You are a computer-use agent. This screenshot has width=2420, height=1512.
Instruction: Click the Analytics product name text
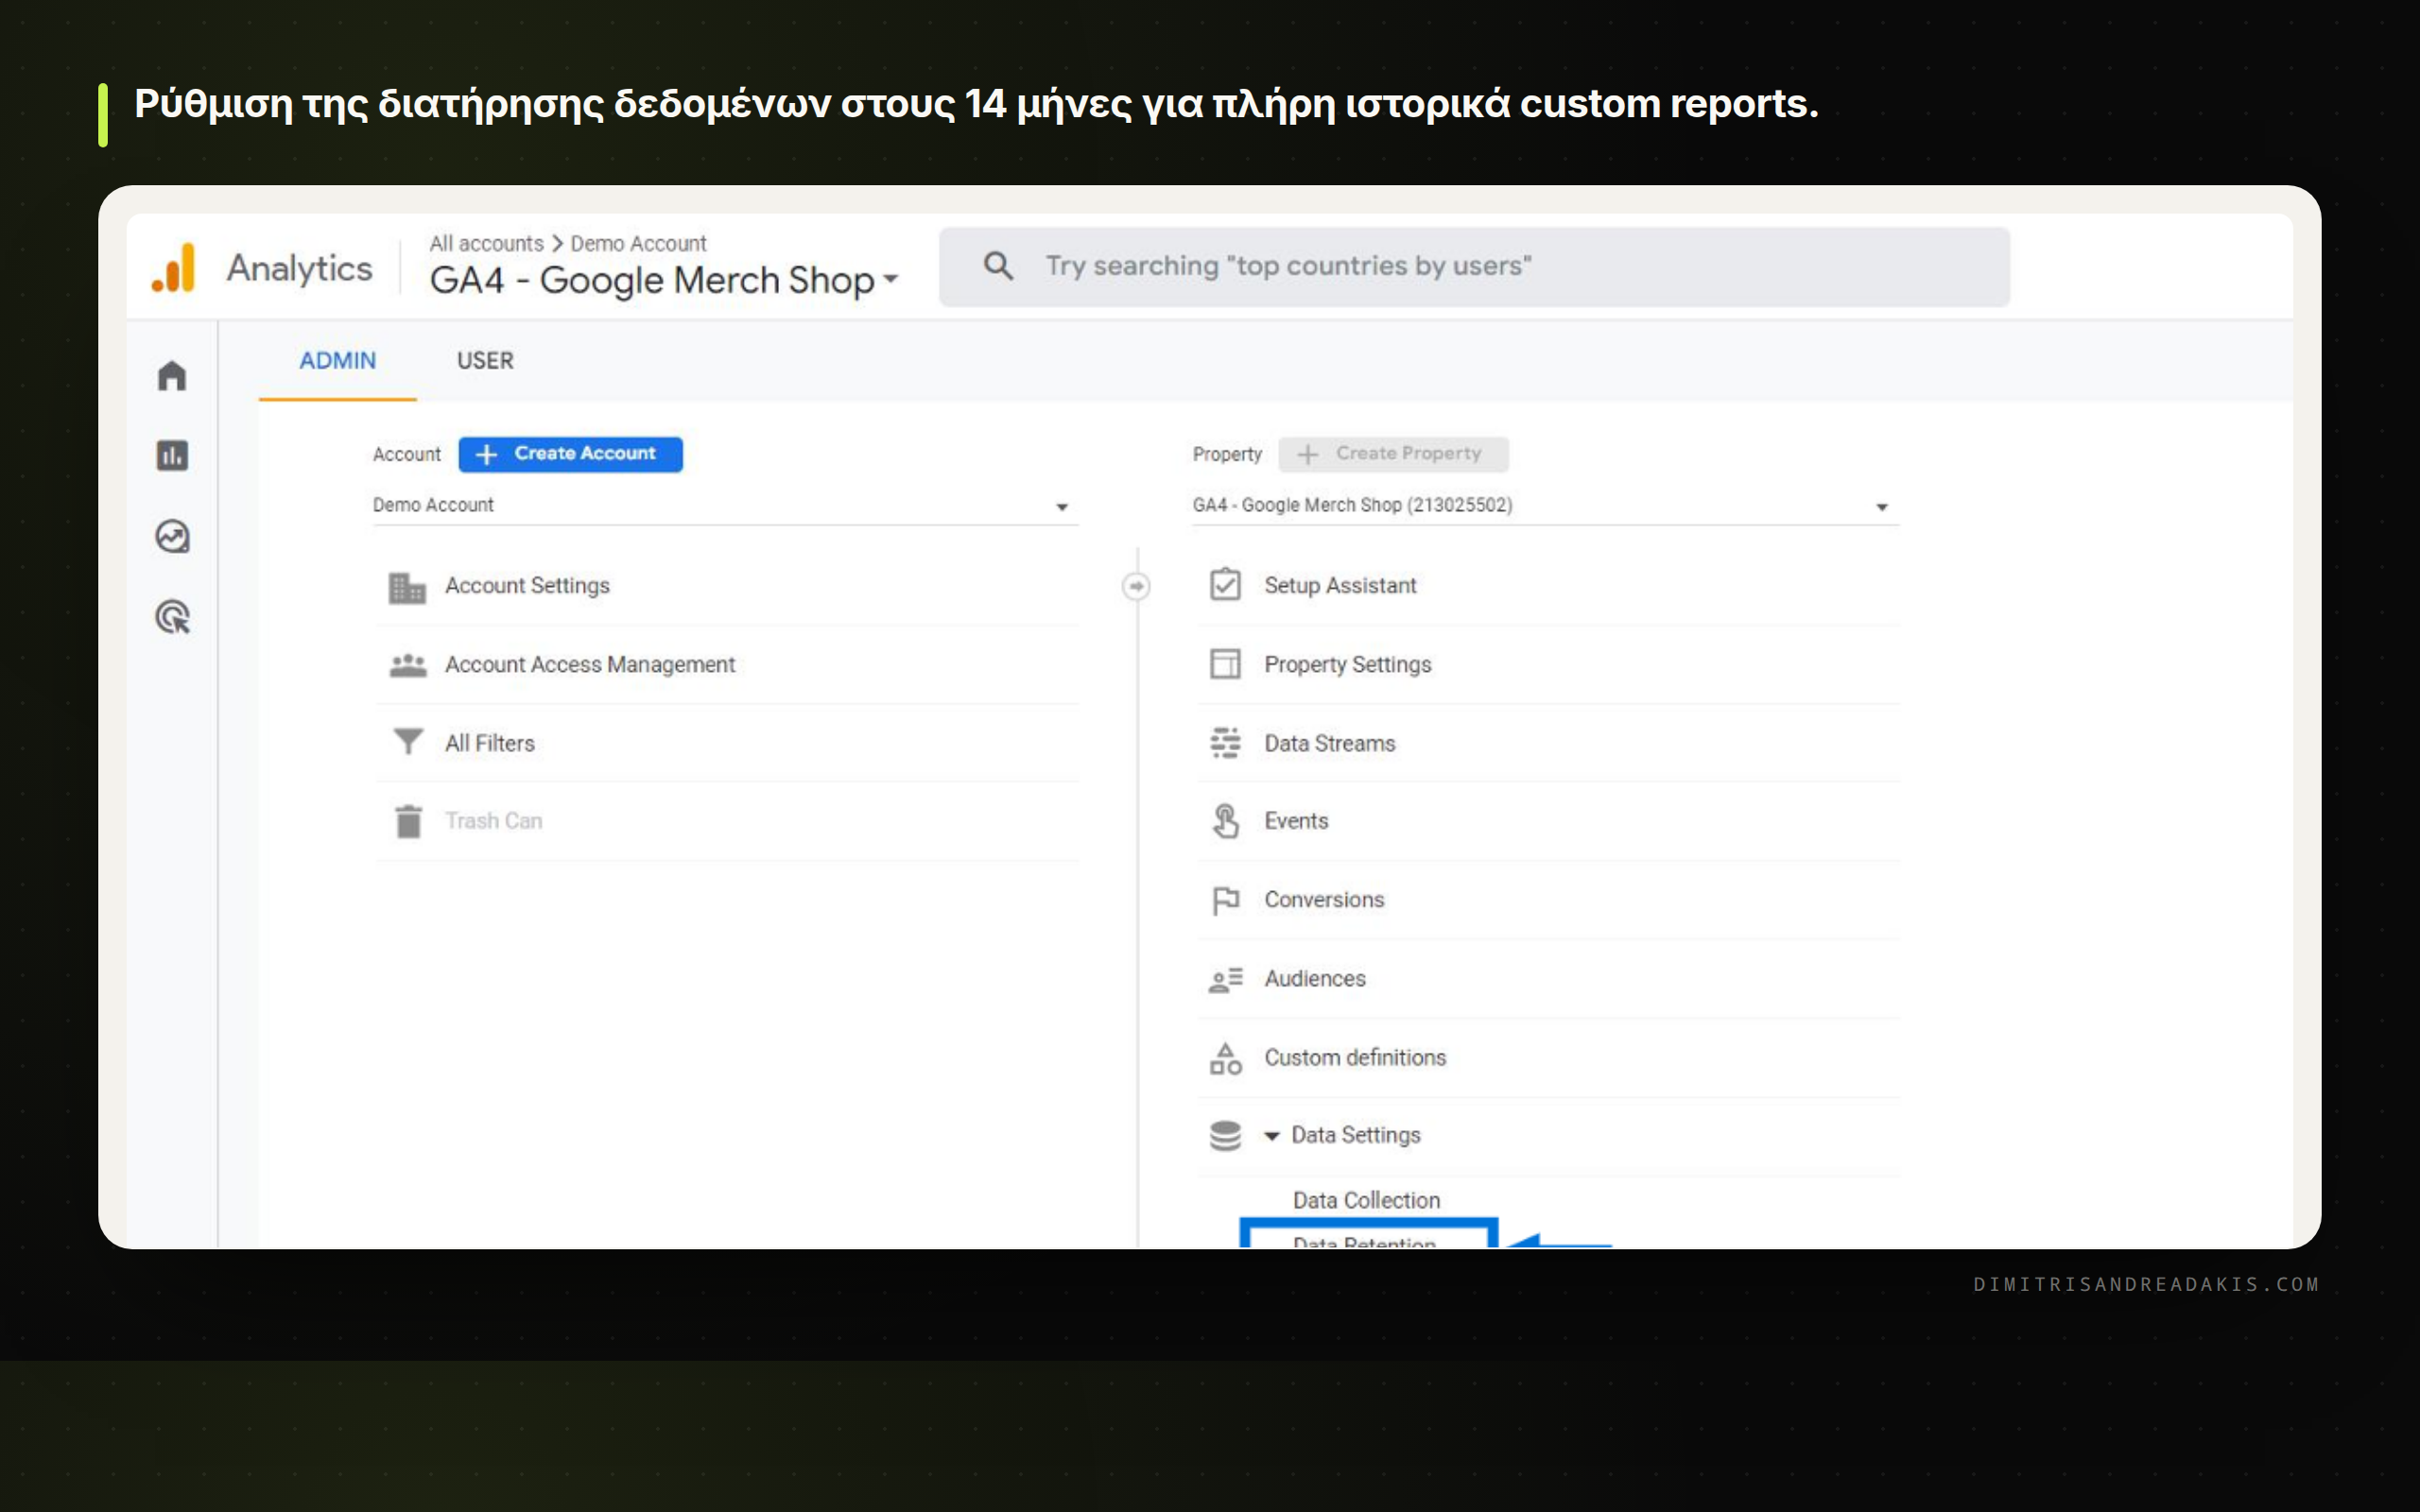click(x=299, y=268)
